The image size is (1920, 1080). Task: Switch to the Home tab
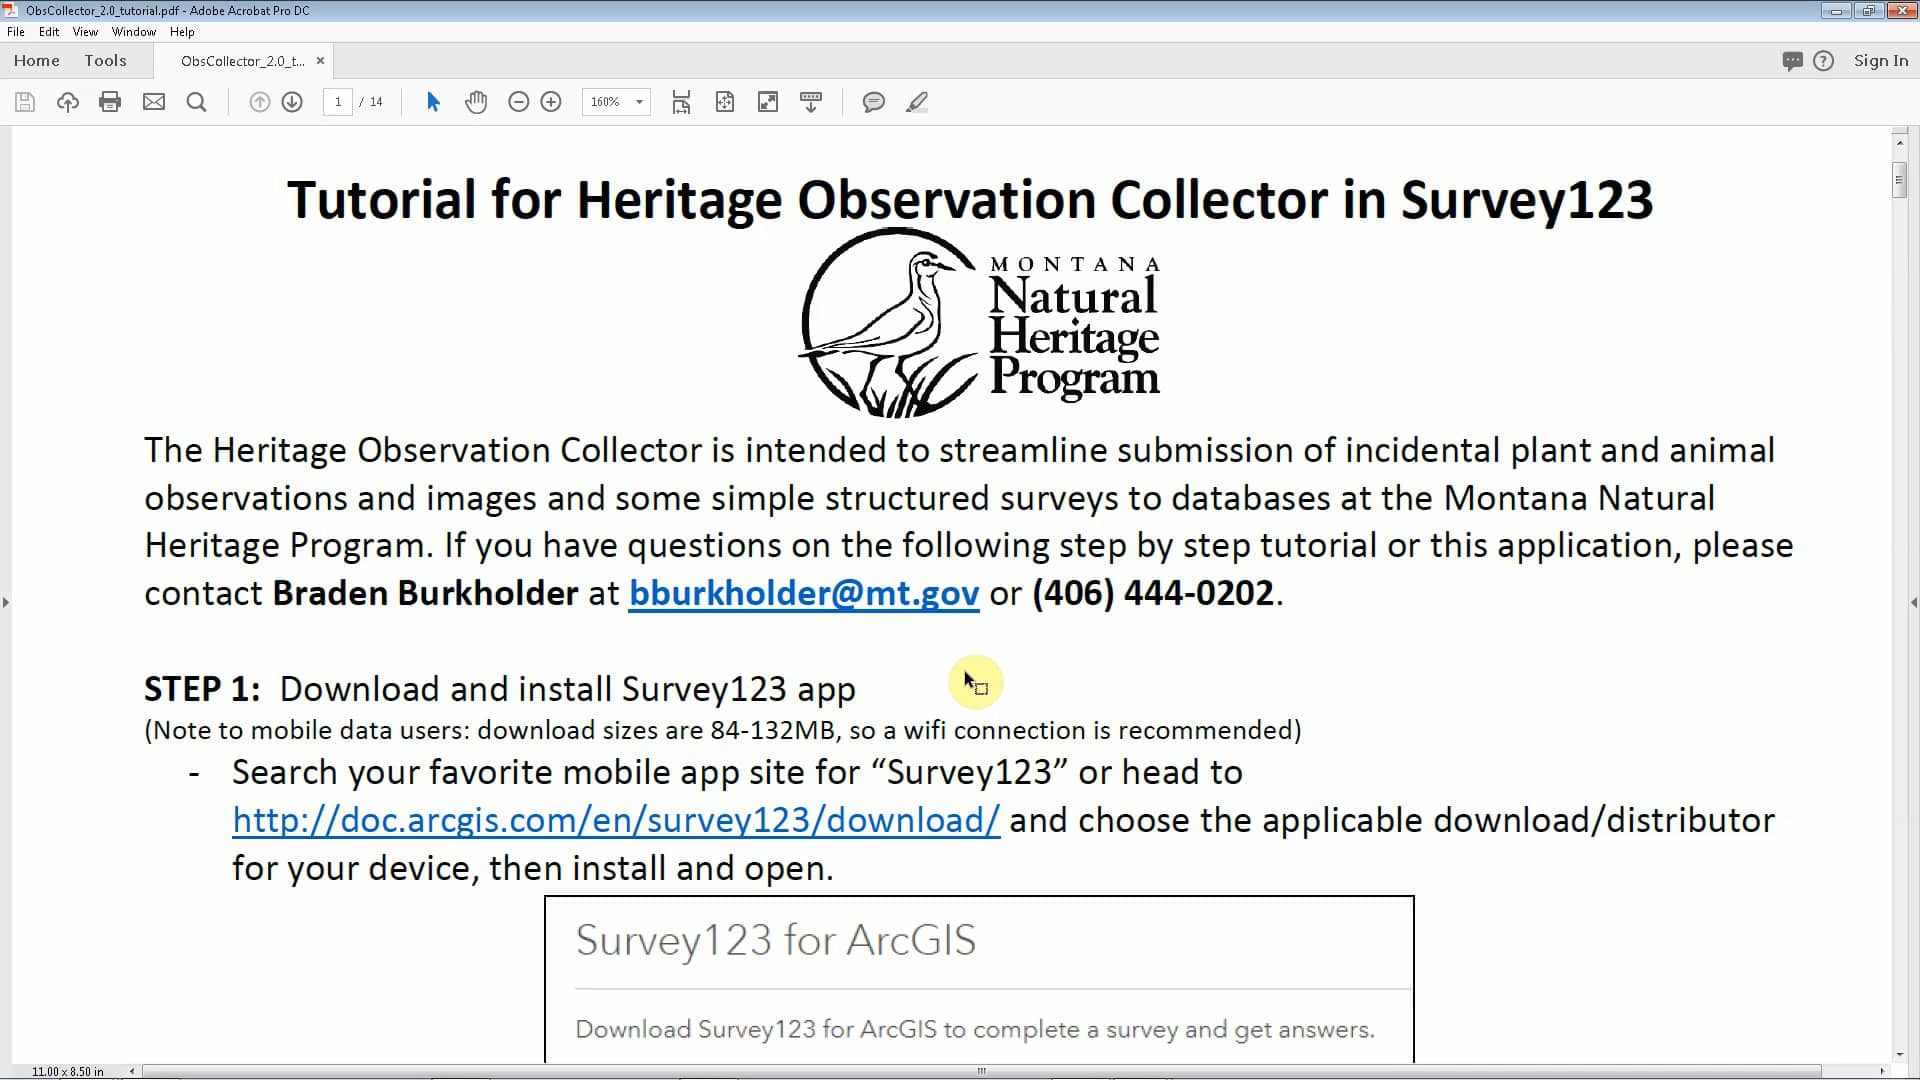point(37,61)
